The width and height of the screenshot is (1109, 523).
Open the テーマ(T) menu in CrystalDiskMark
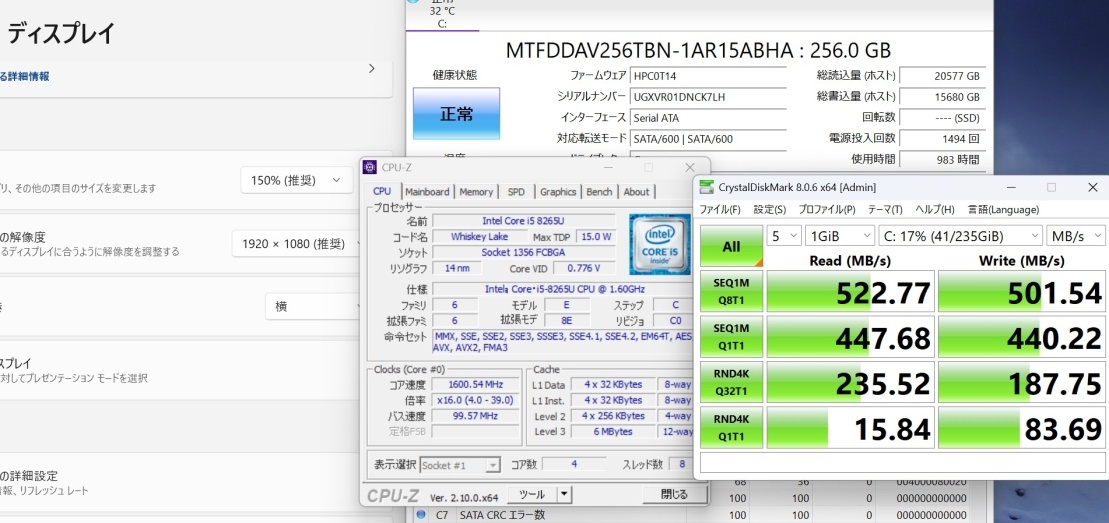point(885,209)
